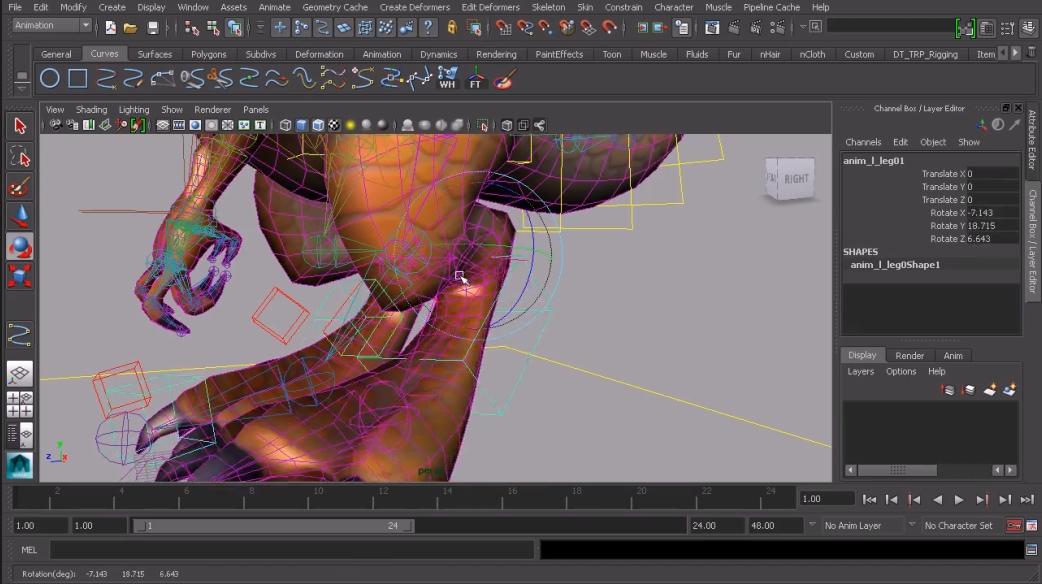Click the MEL command line input

[x=291, y=550]
